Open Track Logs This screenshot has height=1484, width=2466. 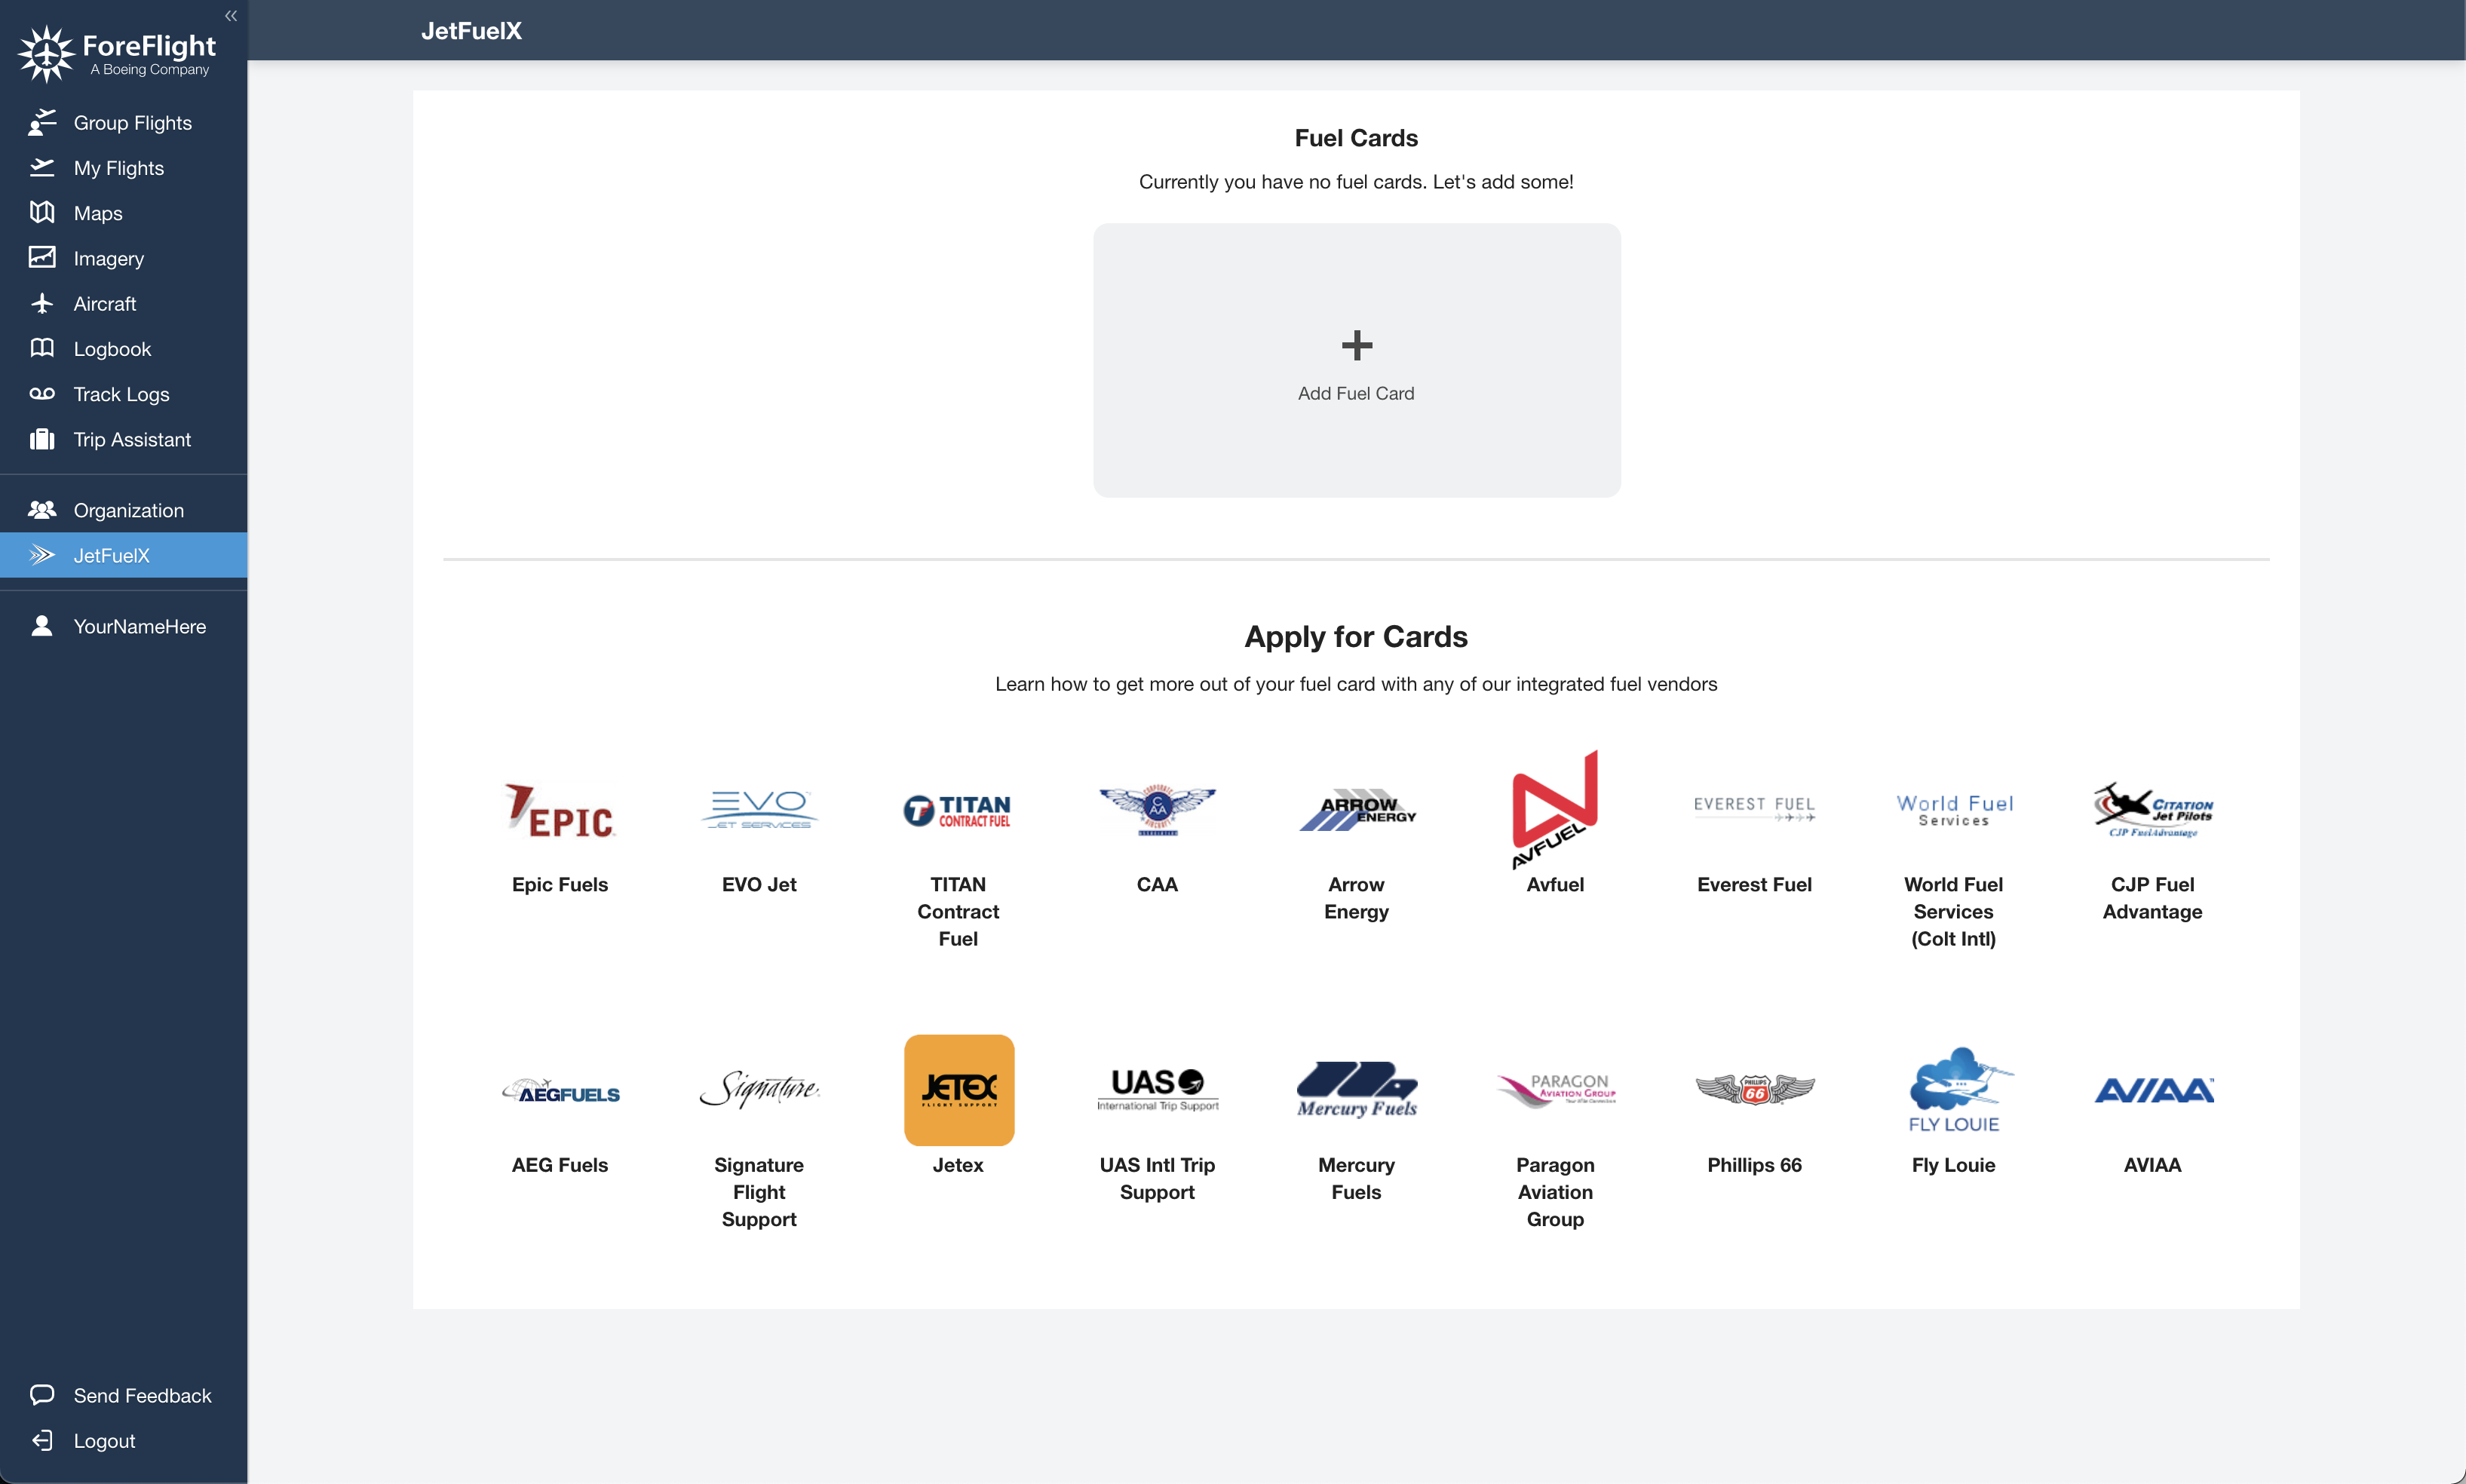coord(122,394)
